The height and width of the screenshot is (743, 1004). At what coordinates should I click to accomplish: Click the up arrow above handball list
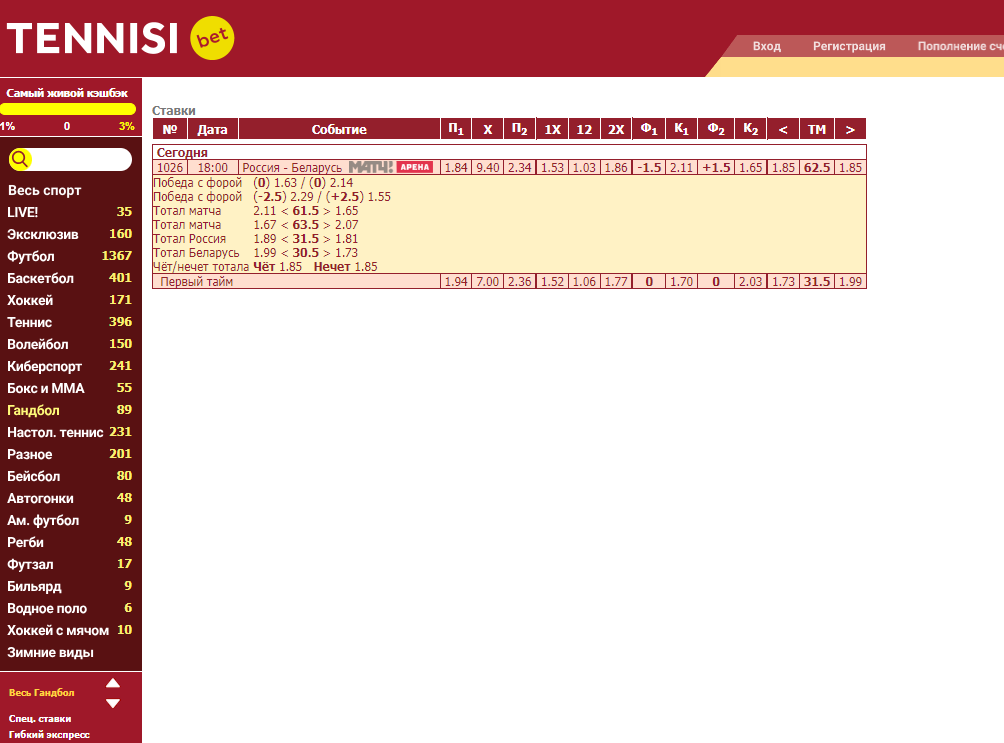coord(113,683)
